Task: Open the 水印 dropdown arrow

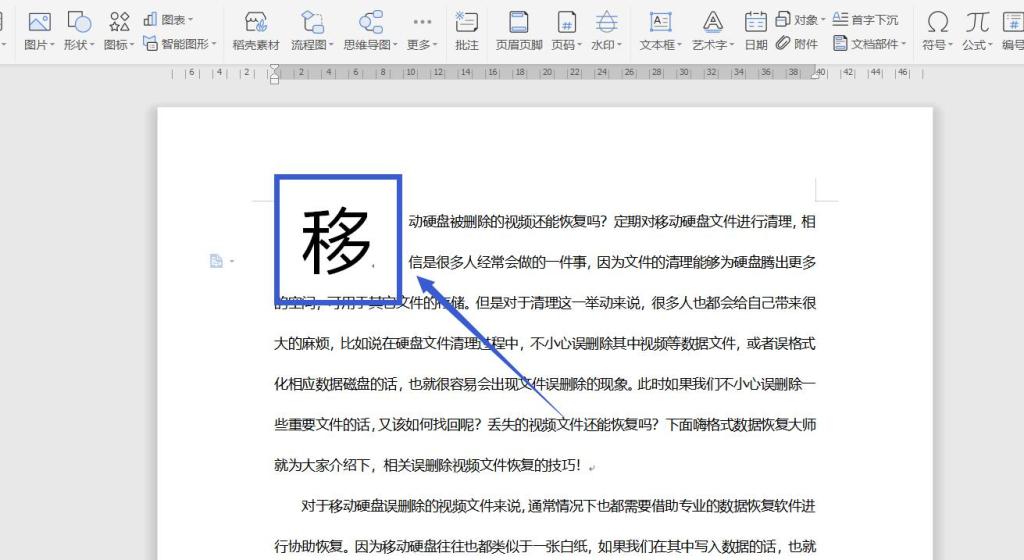Action: coord(619,45)
